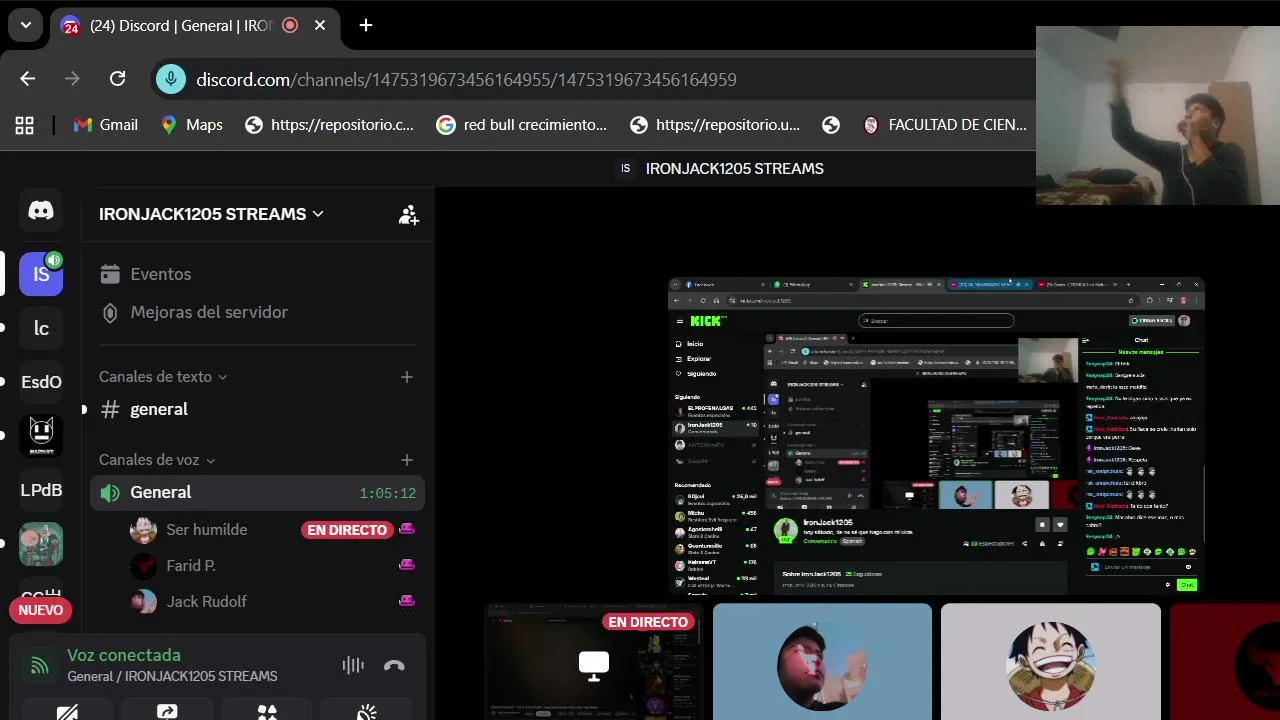Click the browser forward arrow
The image size is (1280, 720).
click(72, 79)
